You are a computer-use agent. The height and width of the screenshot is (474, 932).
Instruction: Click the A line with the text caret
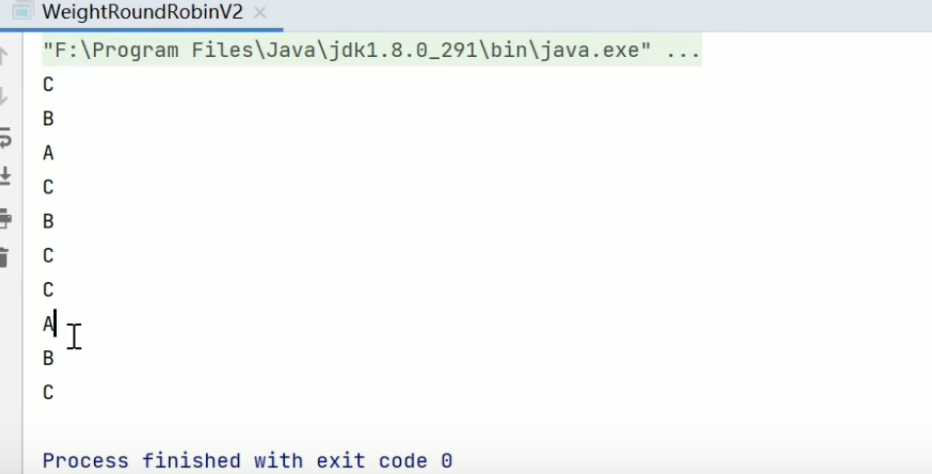click(48, 324)
